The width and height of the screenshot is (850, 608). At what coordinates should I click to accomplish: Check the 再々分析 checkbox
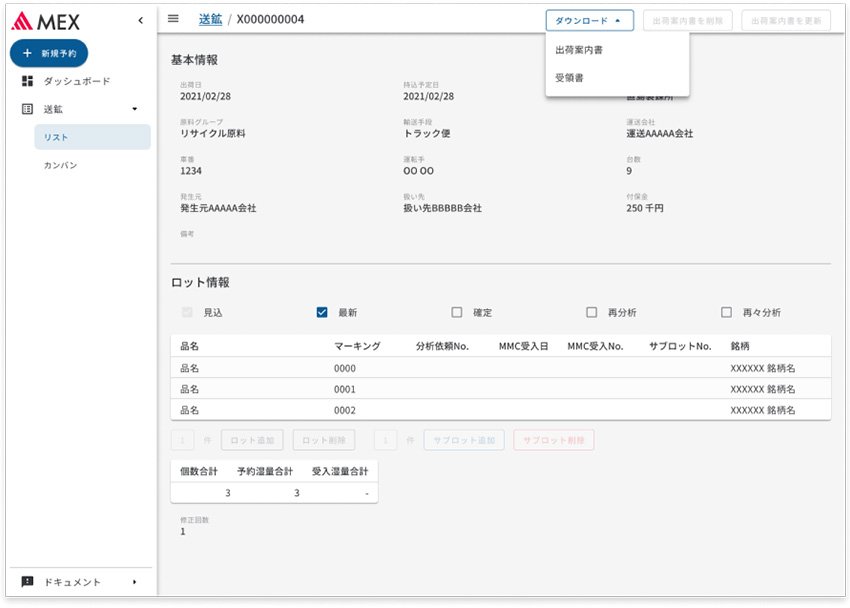tap(726, 312)
